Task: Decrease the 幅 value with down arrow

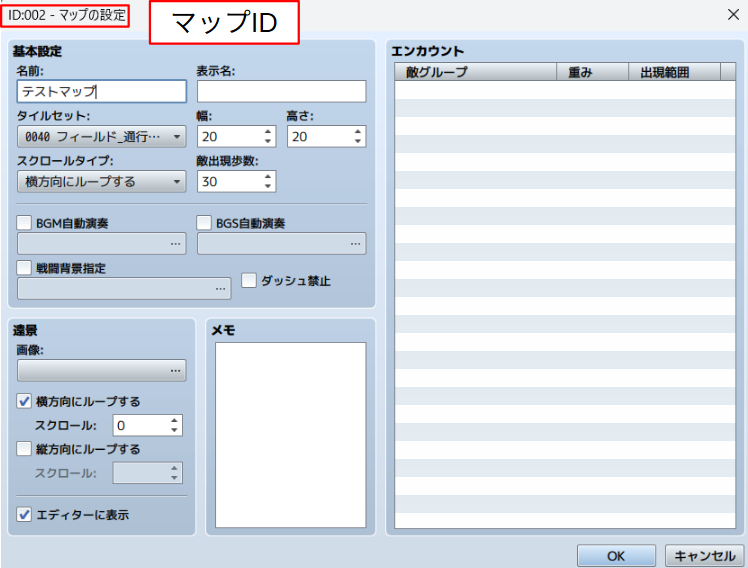Action: click(268, 142)
